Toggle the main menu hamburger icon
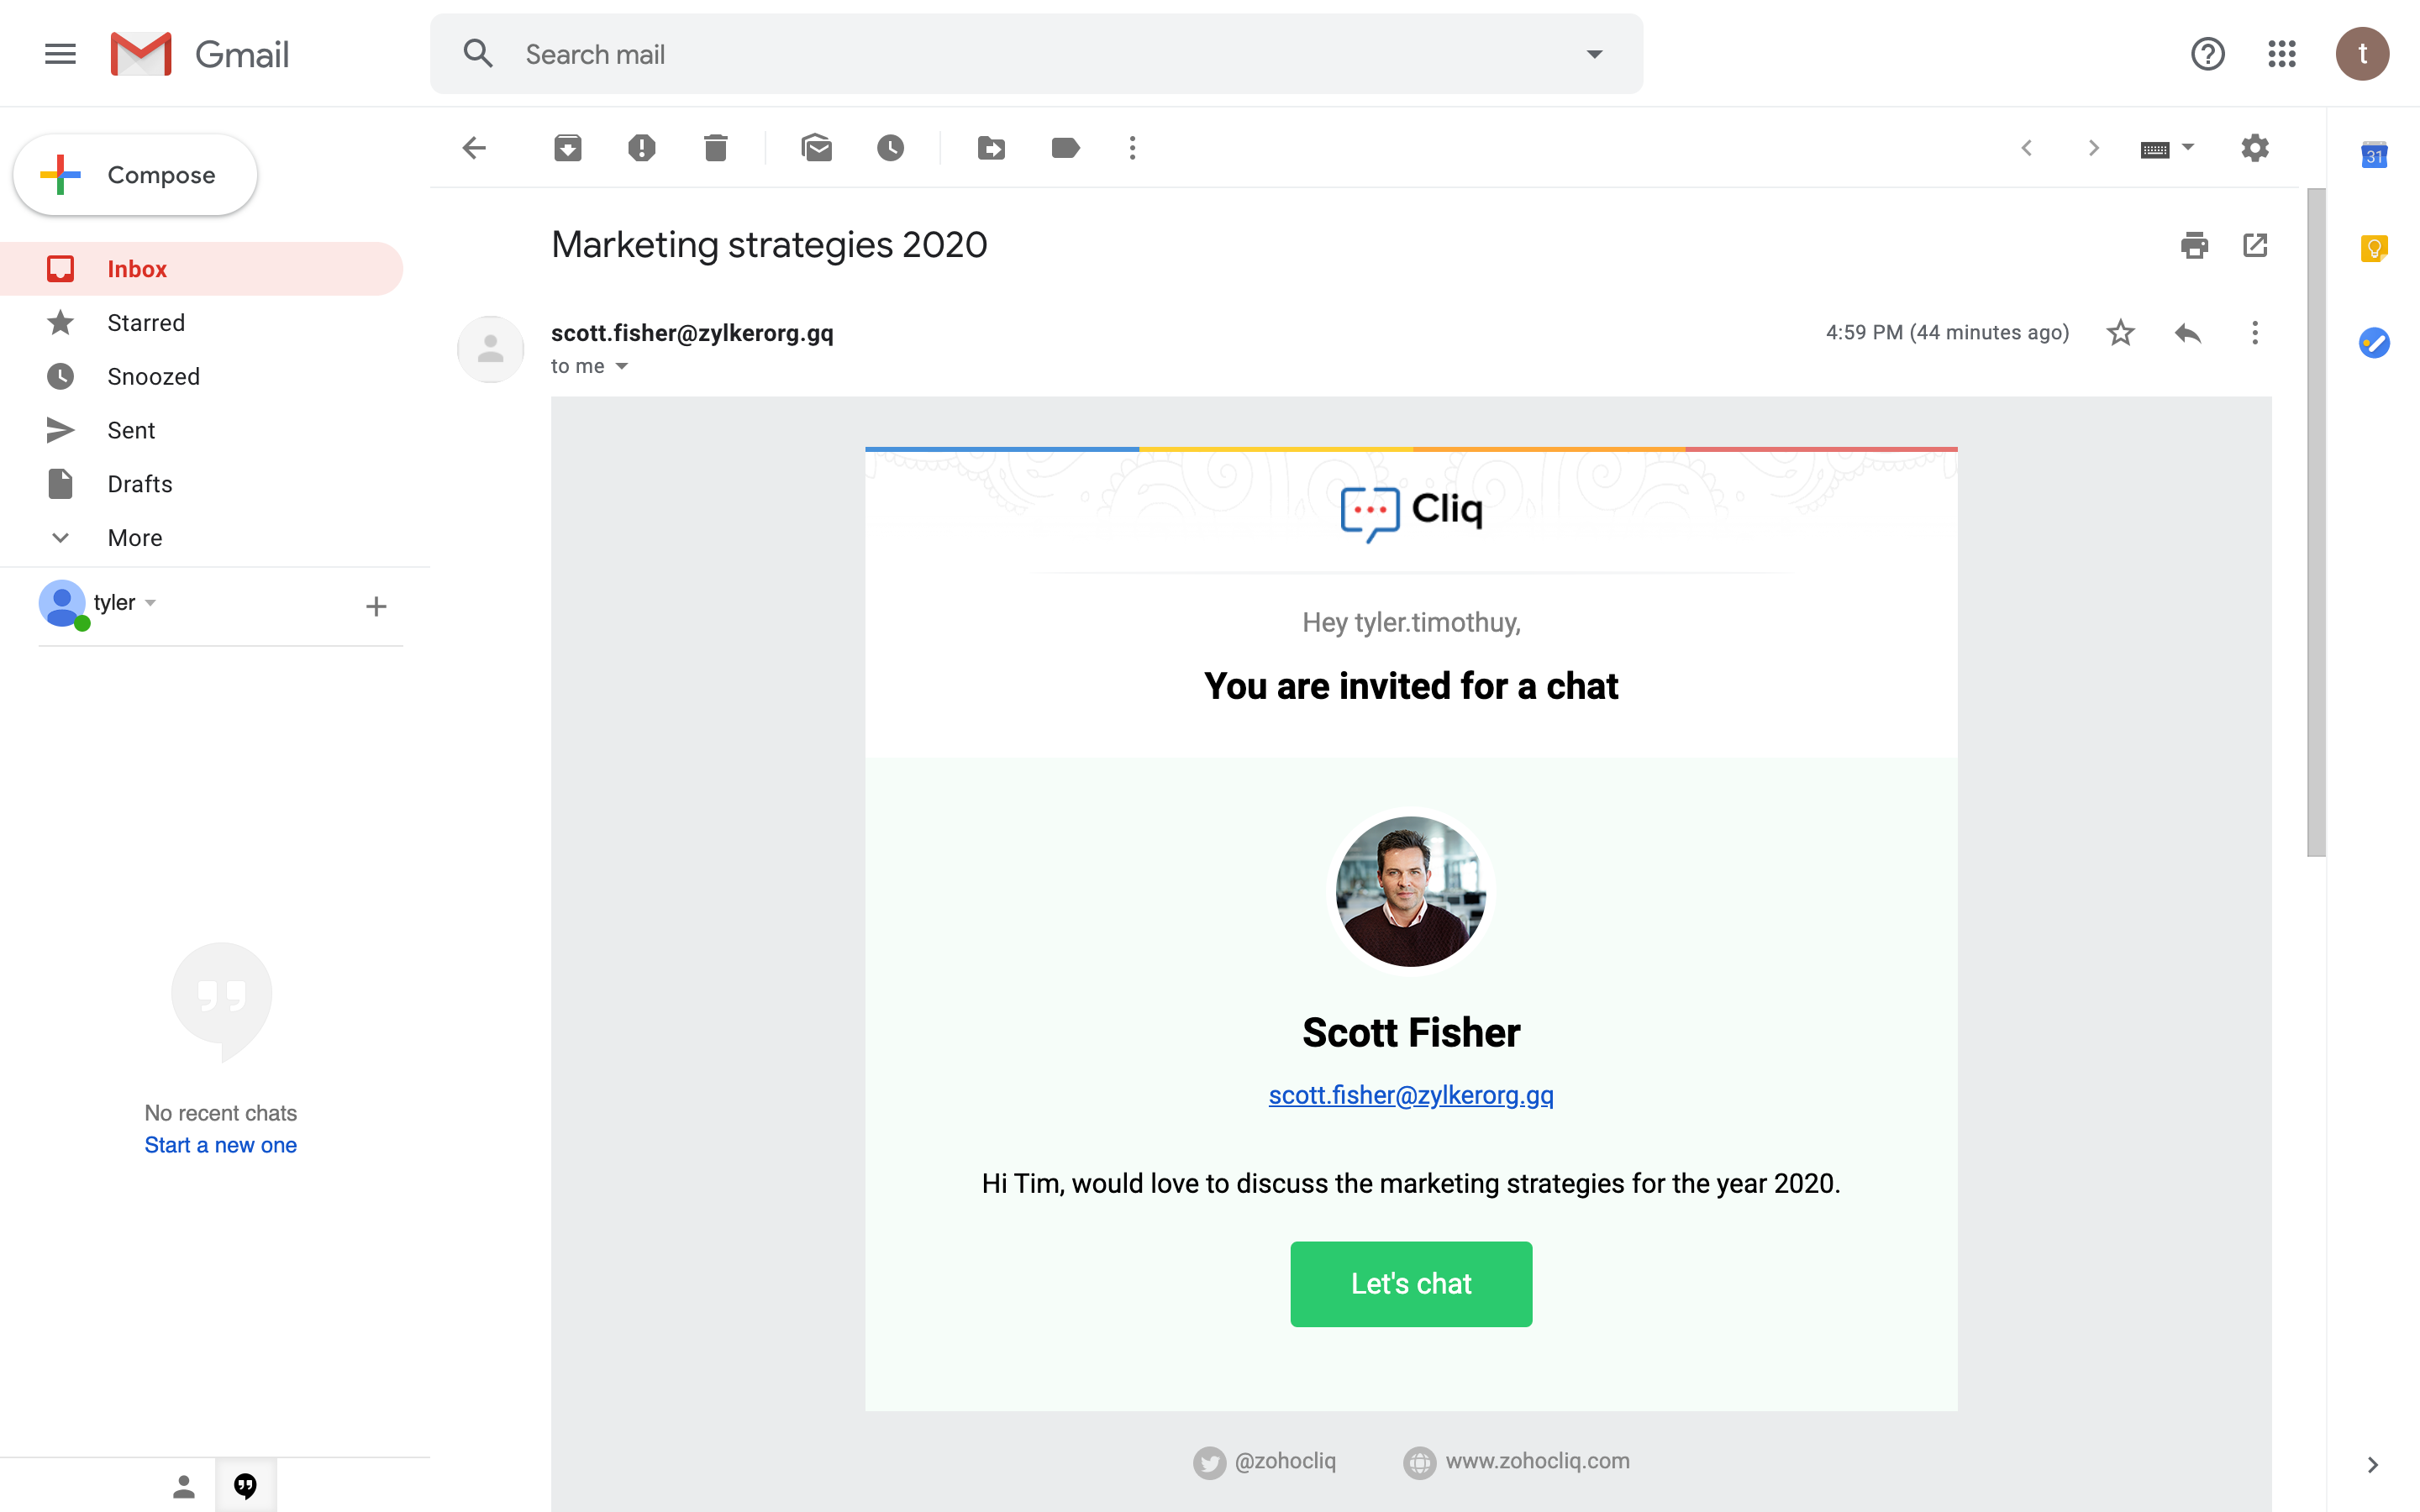2420x1512 pixels. [60, 54]
